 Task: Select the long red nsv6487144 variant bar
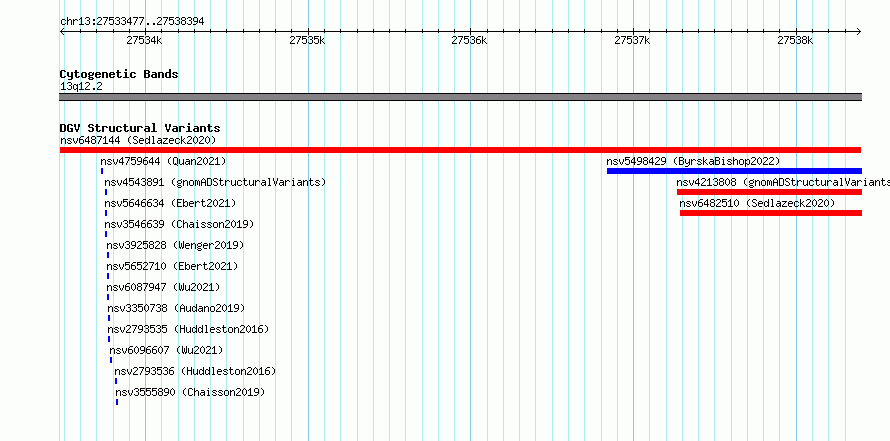460,150
